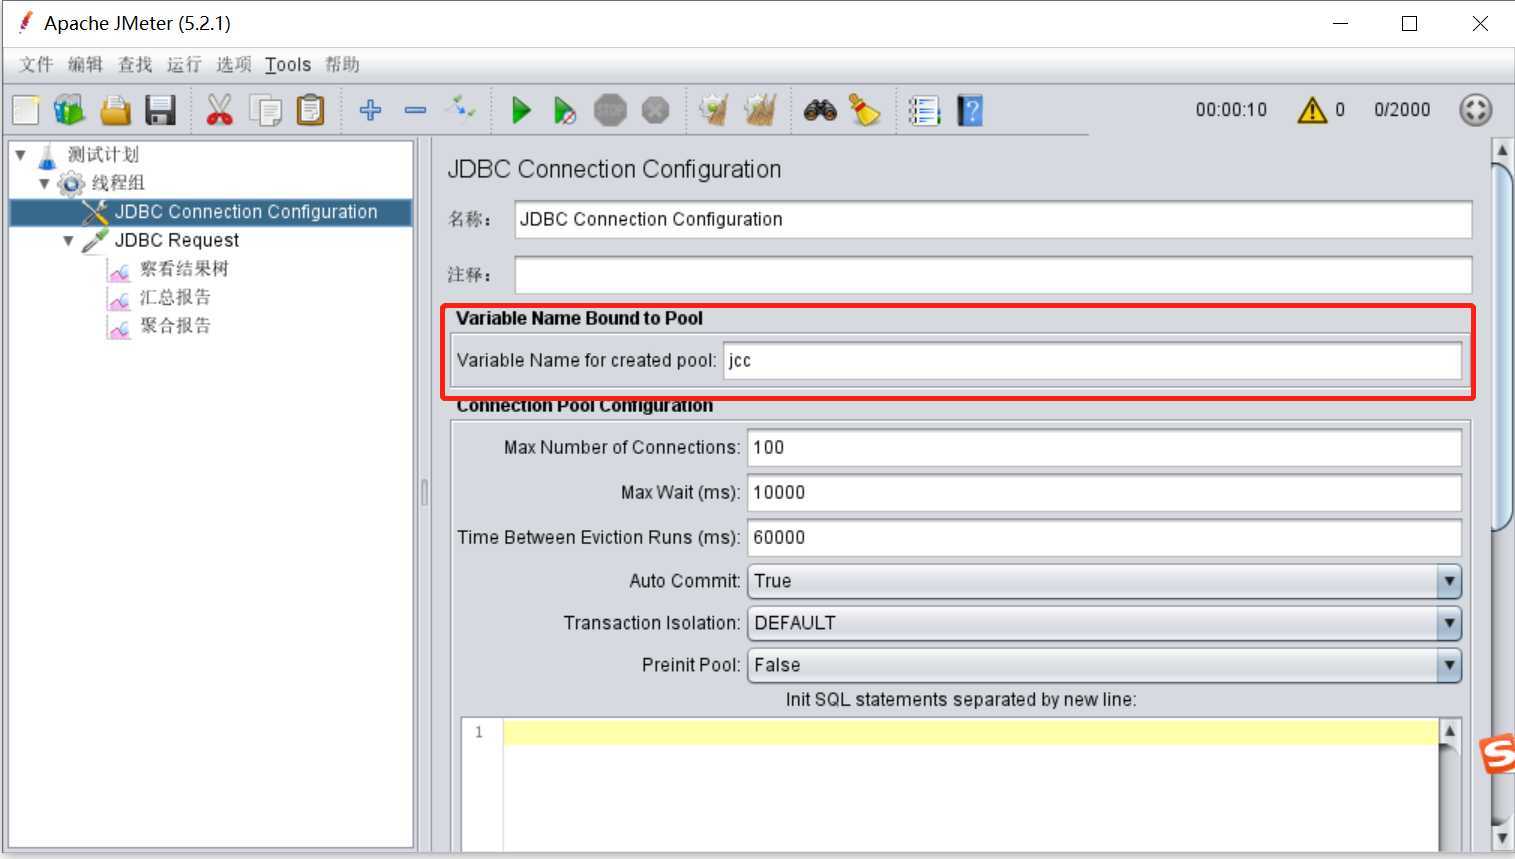Click the Sogou input method S icon

(x=1498, y=754)
